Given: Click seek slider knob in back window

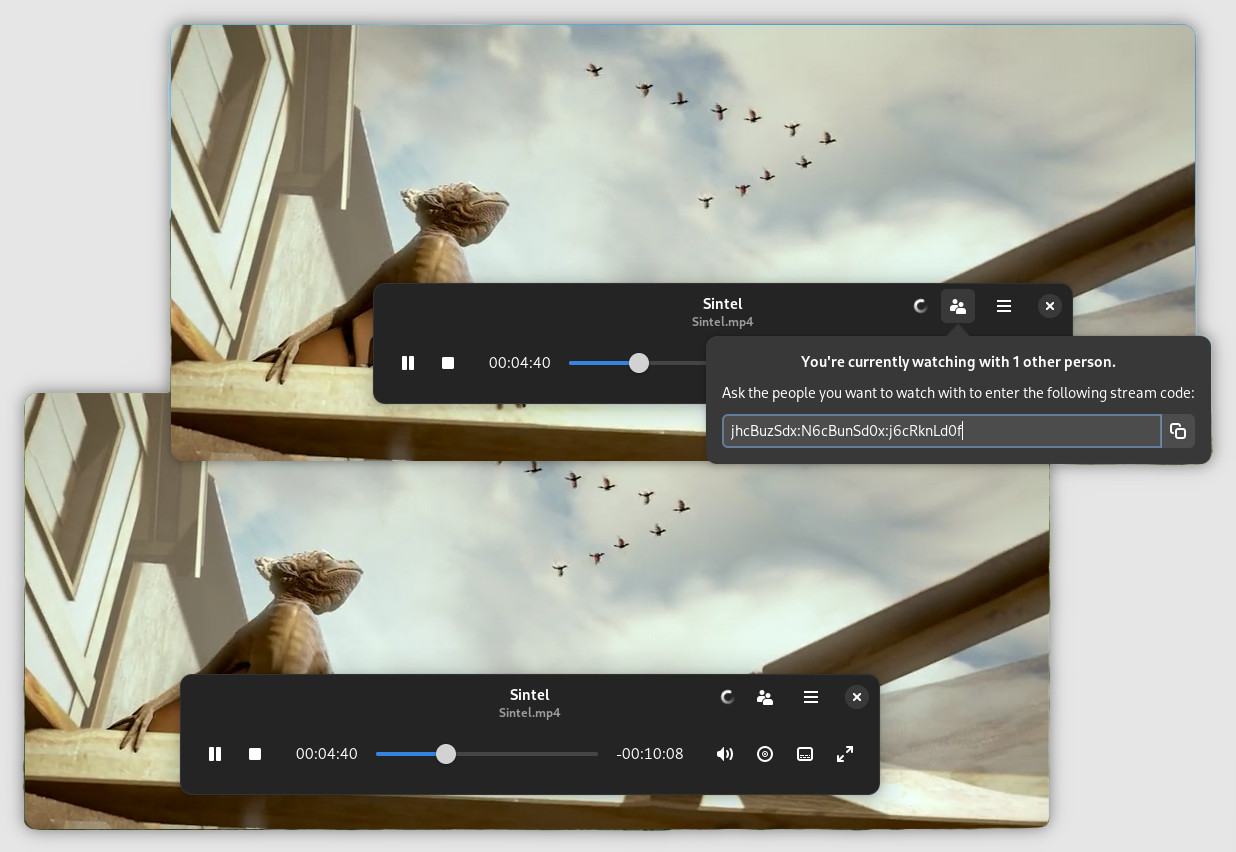Looking at the screenshot, I should (639, 363).
